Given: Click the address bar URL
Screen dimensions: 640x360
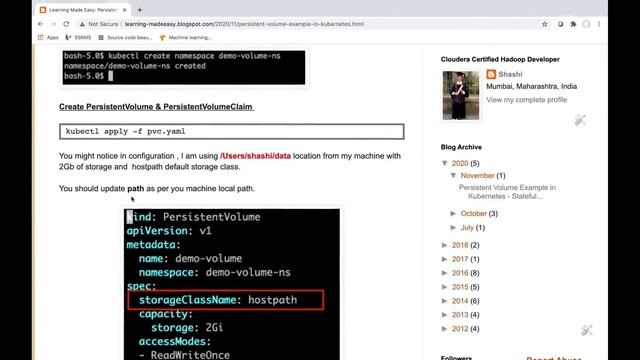Looking at the screenshot, I should coord(244,24).
